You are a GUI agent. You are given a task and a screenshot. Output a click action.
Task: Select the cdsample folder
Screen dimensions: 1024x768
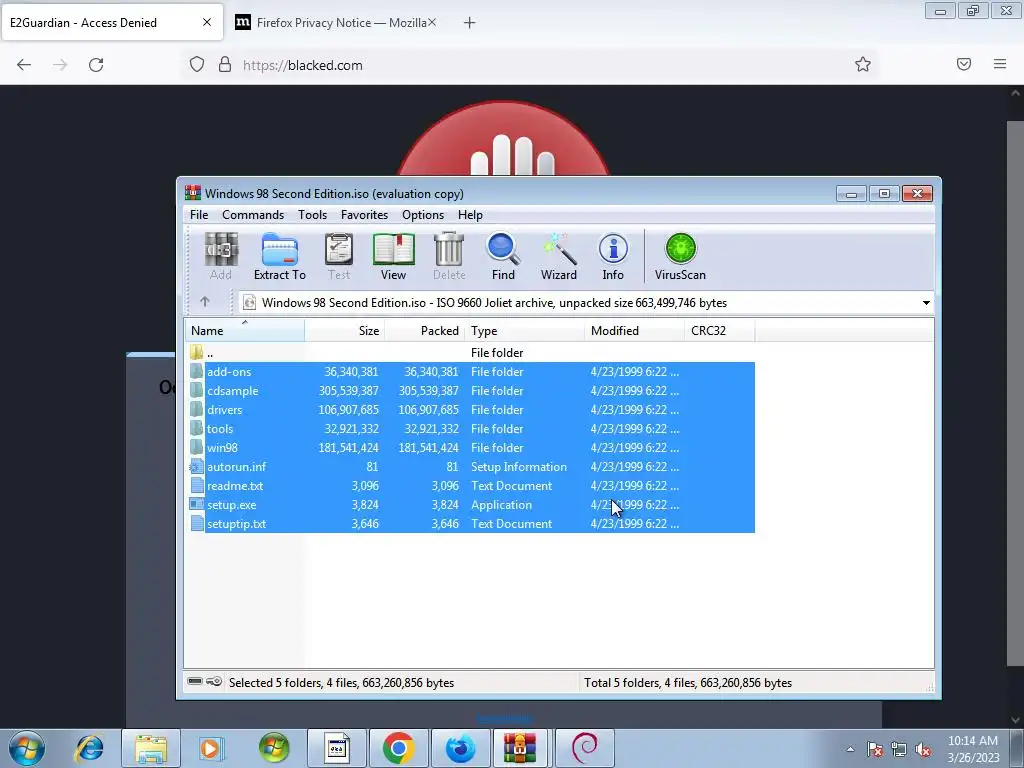[x=470, y=391]
